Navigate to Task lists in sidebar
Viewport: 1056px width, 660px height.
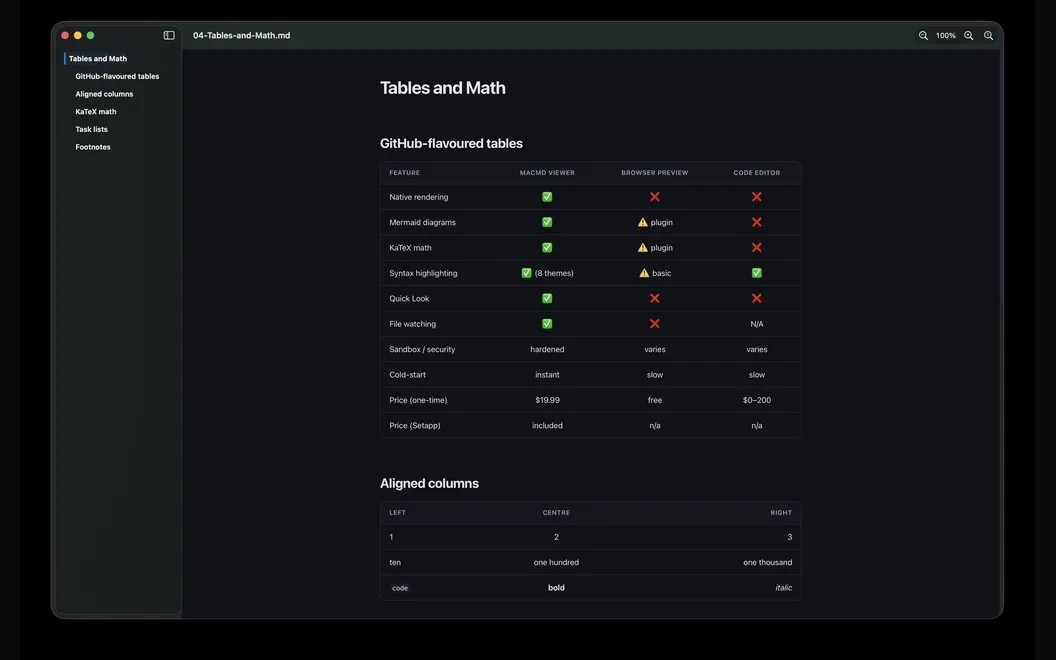92,129
